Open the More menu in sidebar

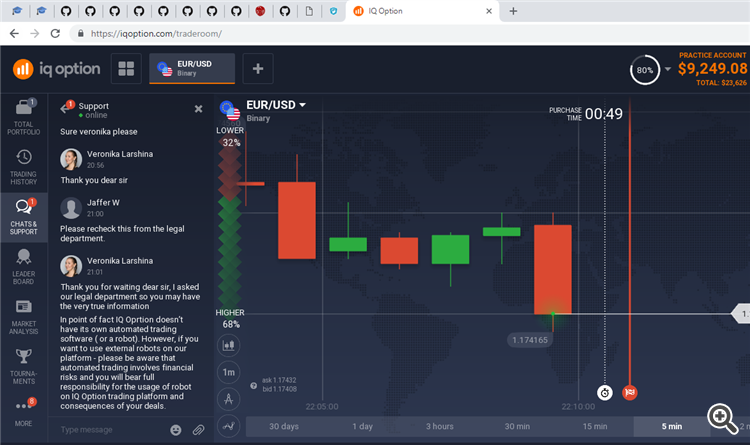(23, 412)
